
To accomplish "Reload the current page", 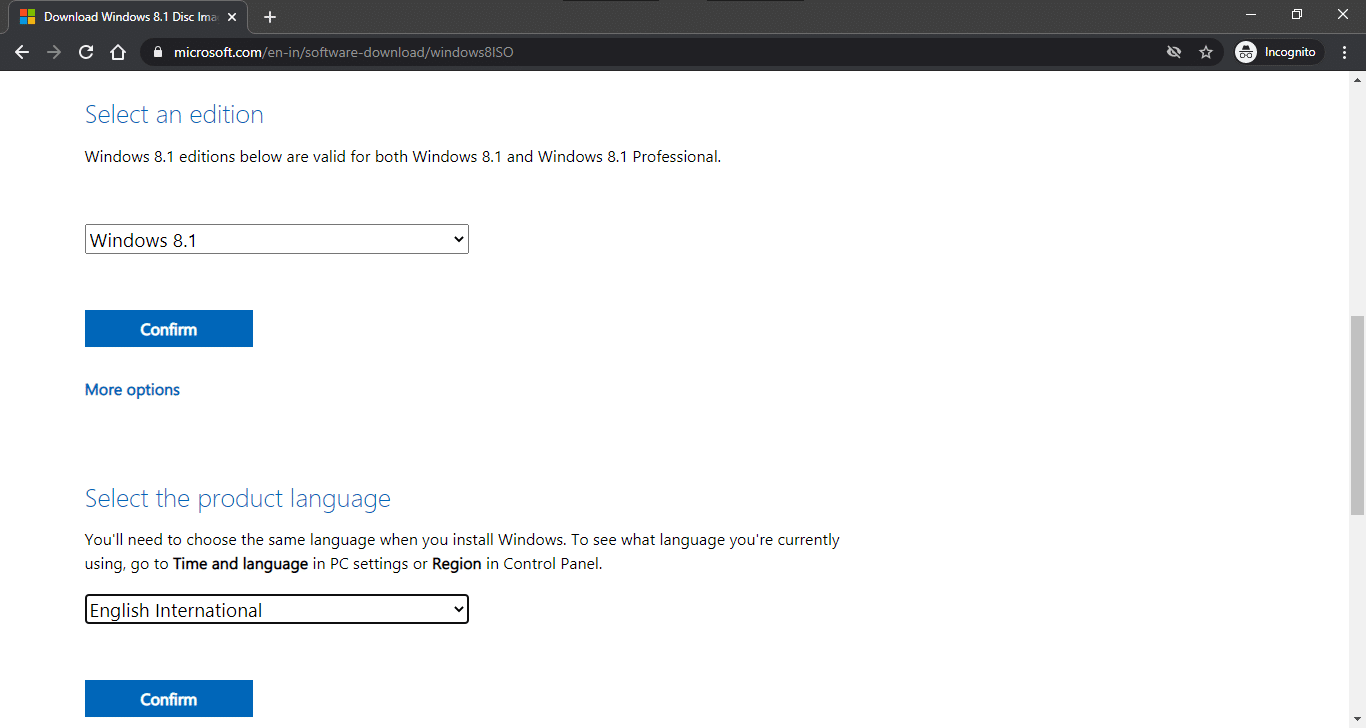I will (86, 52).
